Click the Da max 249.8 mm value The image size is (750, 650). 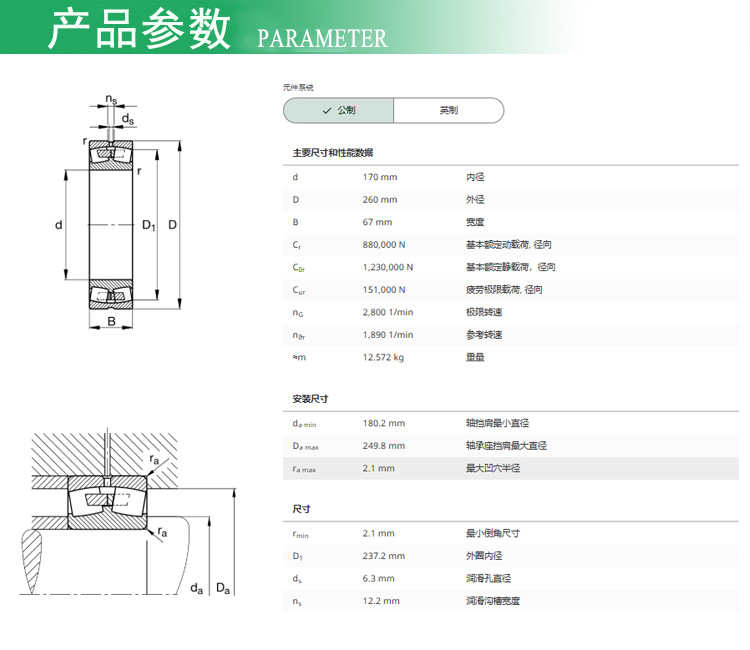(384, 446)
